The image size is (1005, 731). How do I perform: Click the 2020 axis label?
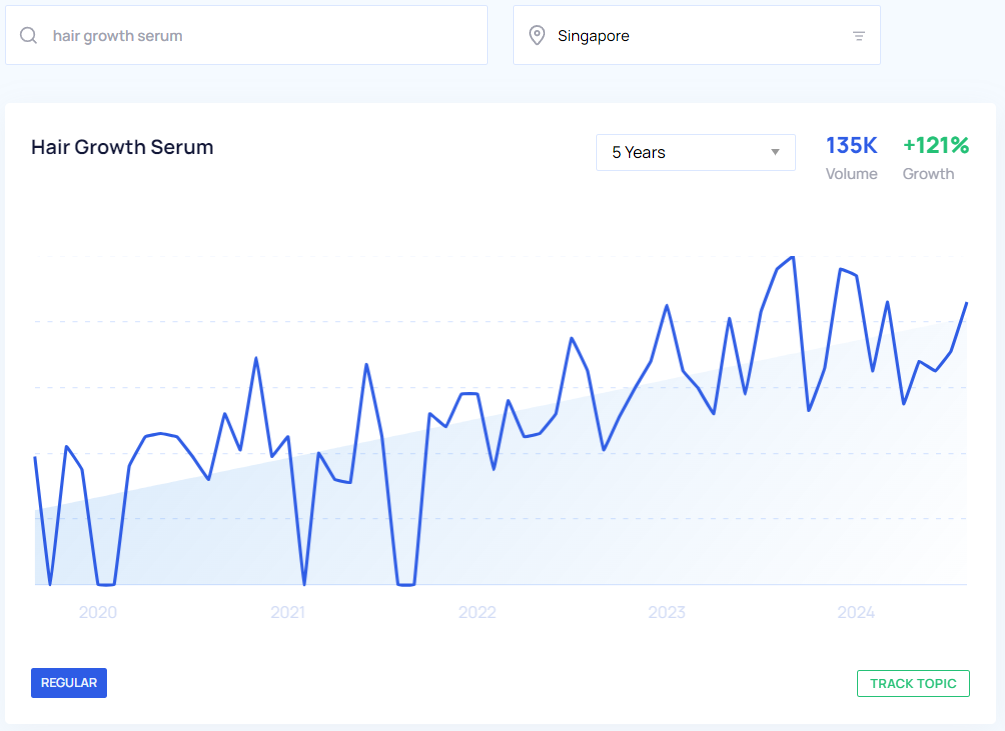(x=98, y=612)
